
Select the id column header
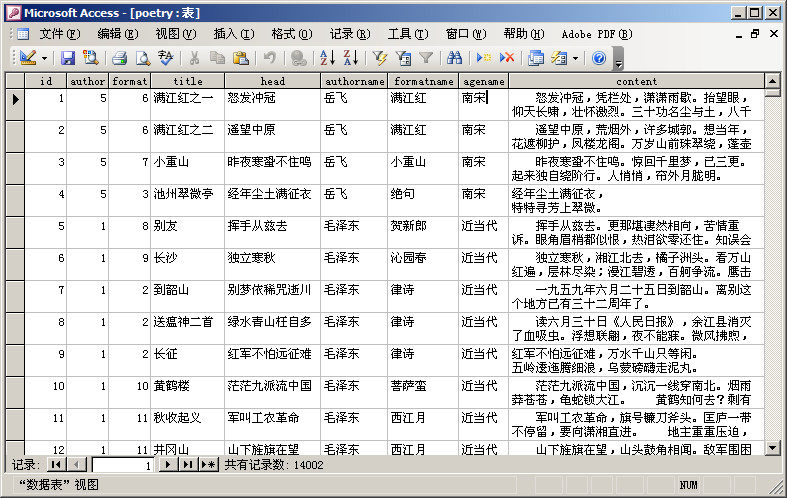coord(46,81)
